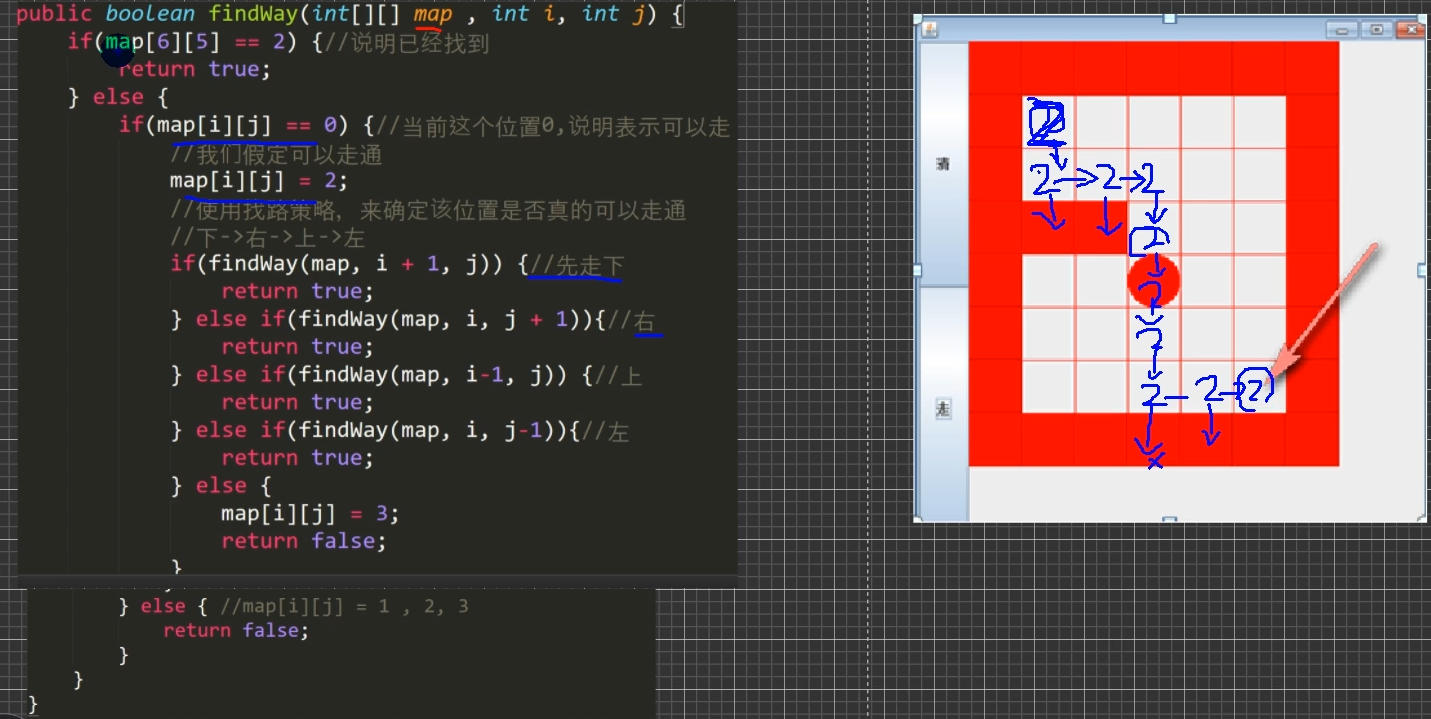Click the left-middle selection handle of the maze image
This screenshot has width=1431, height=719.
[917, 270]
